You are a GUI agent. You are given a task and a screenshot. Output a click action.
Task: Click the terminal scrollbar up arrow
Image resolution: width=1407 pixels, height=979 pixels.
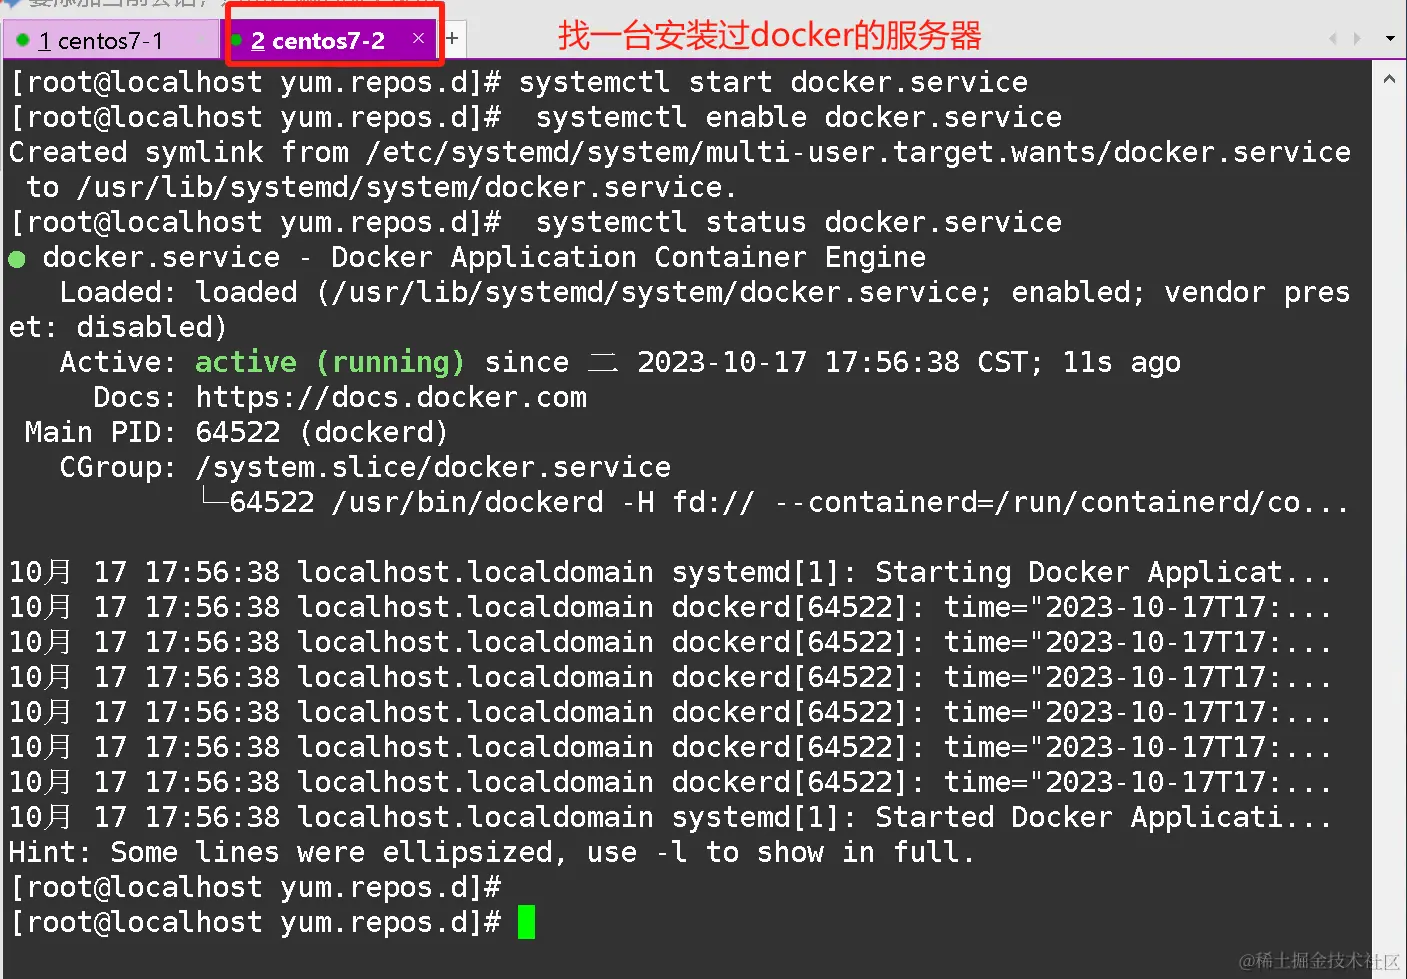(x=1389, y=79)
